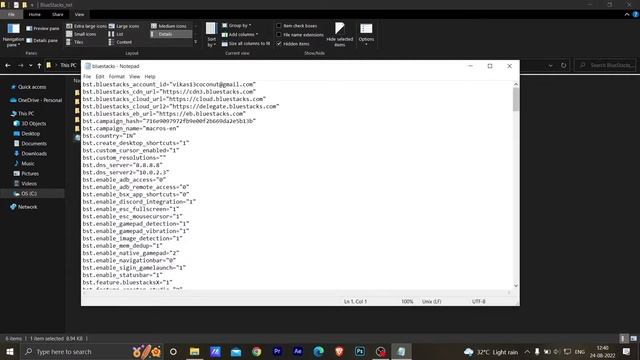The width and height of the screenshot is (640, 360).
Task: Click Hide selected items button
Action: pos(340,35)
